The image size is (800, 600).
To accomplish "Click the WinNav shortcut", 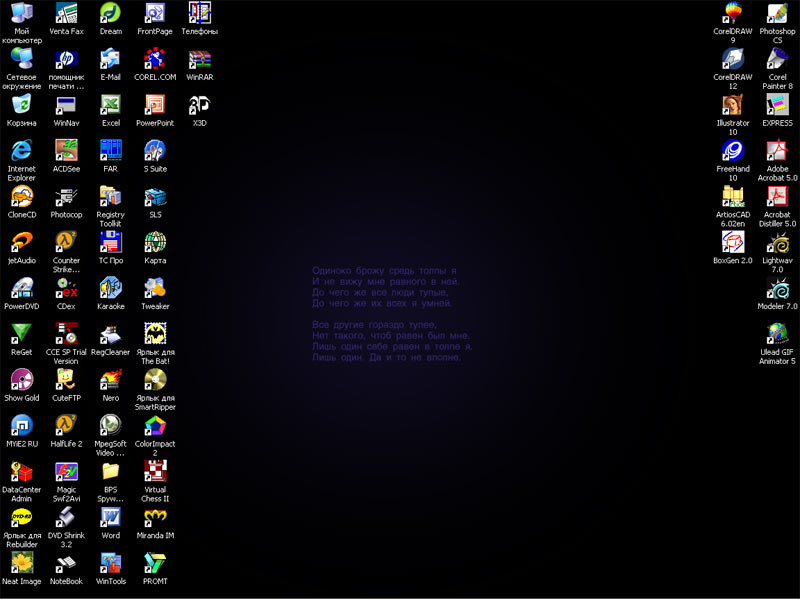I will click(66, 105).
